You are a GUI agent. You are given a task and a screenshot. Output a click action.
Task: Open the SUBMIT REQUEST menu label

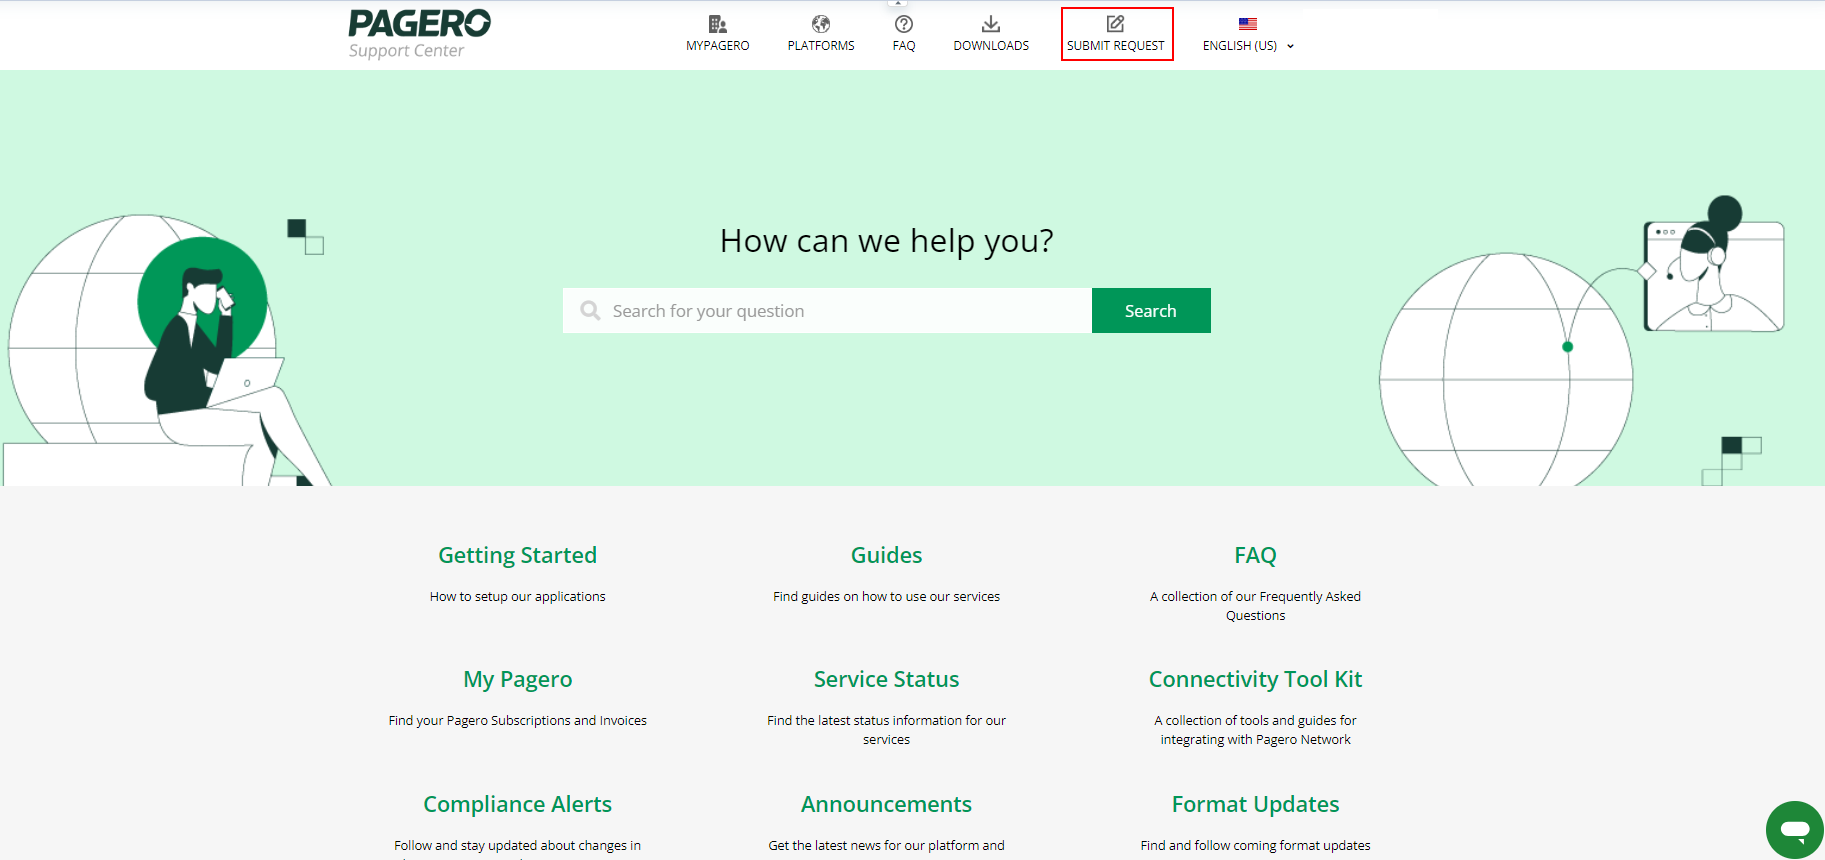(1116, 46)
